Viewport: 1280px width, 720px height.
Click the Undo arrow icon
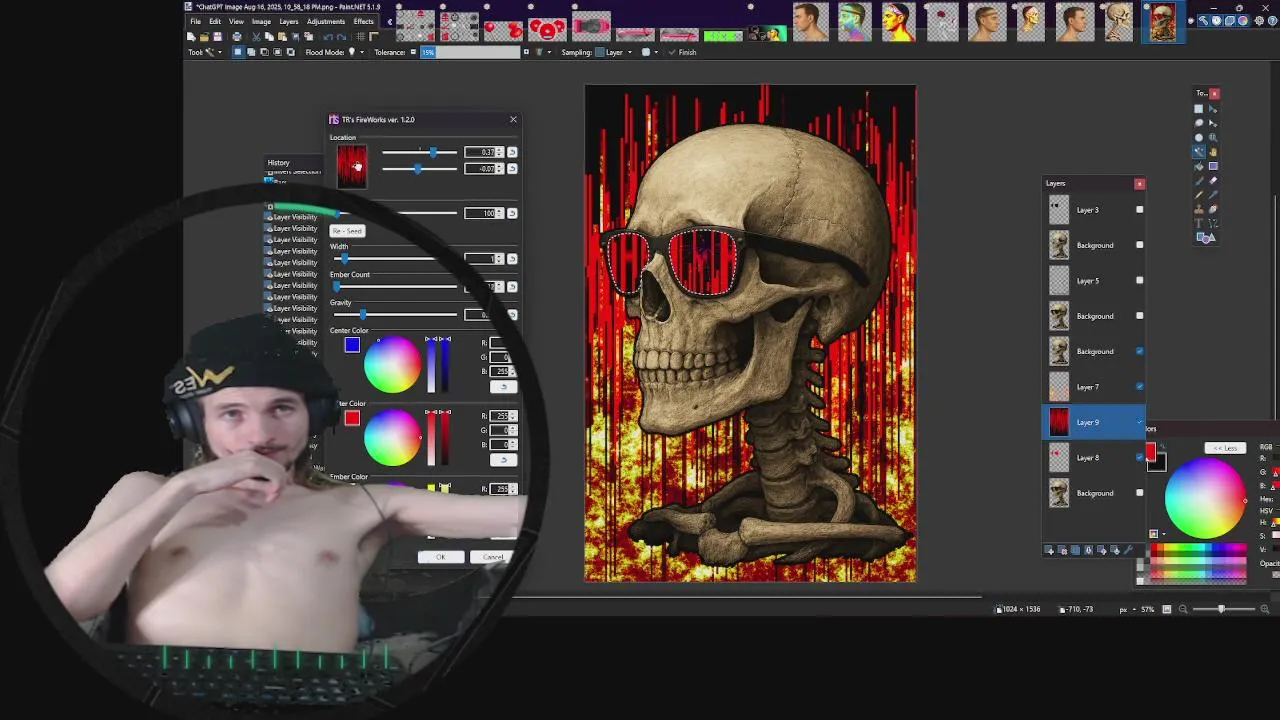point(328,37)
